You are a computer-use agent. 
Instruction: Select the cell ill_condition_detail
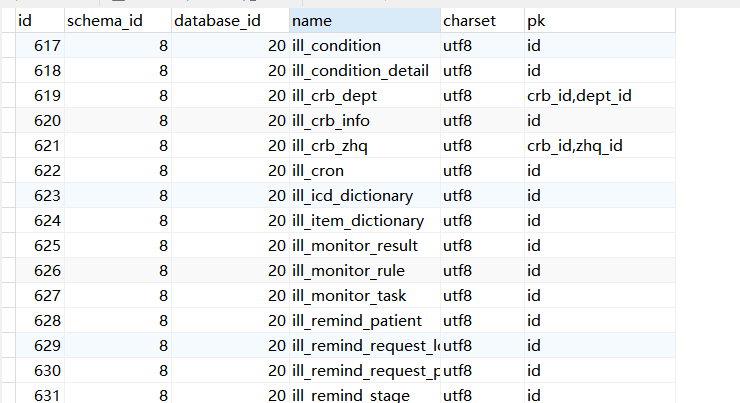(365, 71)
